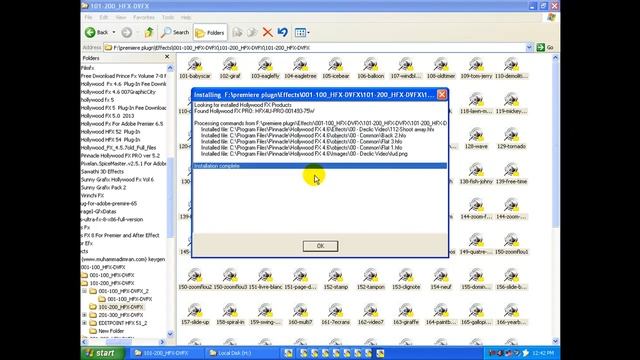Select the 163-giraffe file icon
640x360 pixels.
[406, 314]
